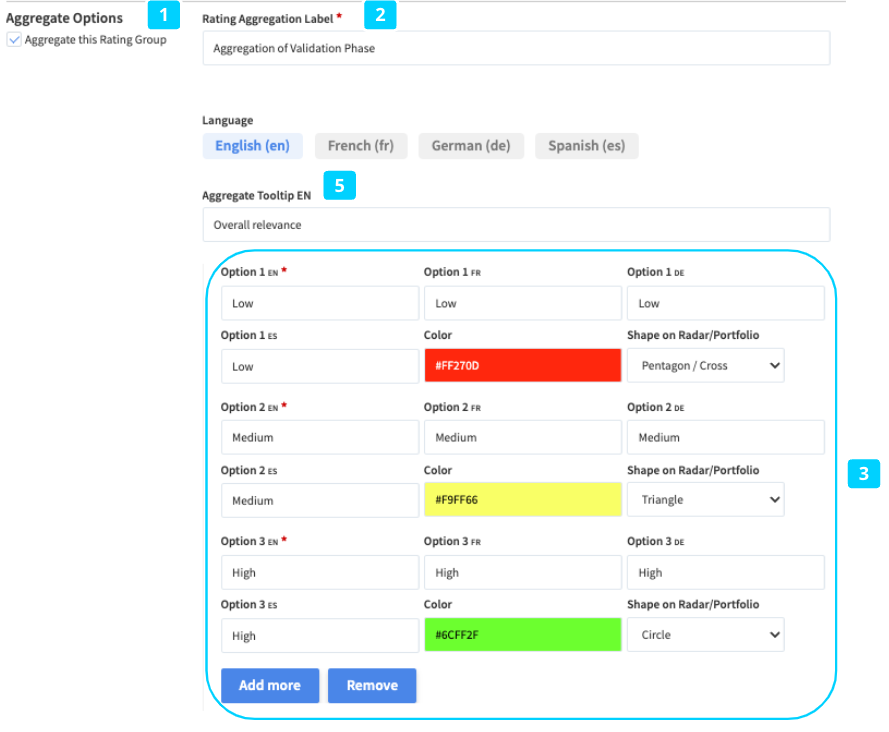
Task: Select the Spanish (es) language tab
Action: tap(586, 146)
